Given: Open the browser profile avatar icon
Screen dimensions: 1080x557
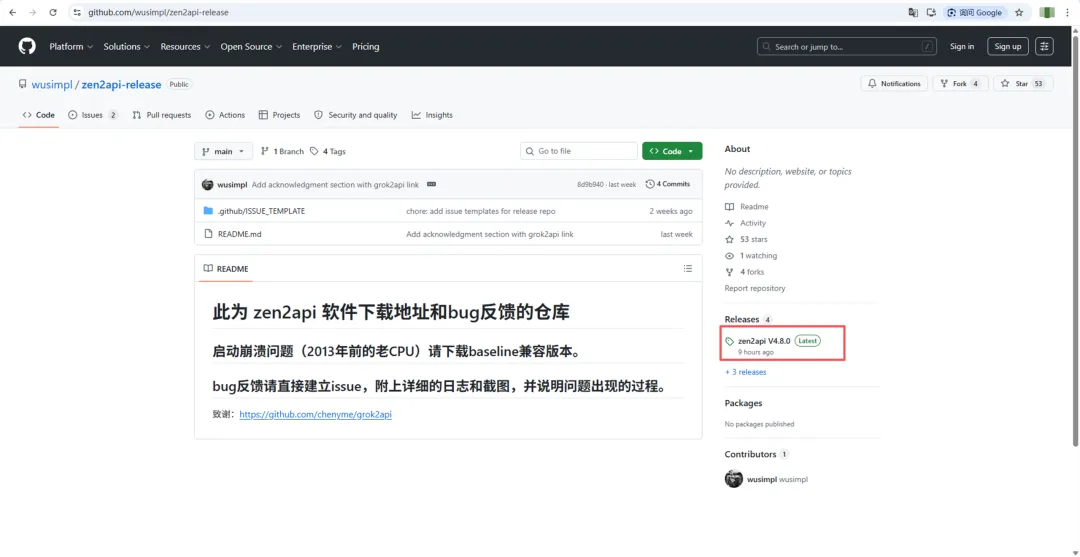Looking at the screenshot, I should 1048,12.
